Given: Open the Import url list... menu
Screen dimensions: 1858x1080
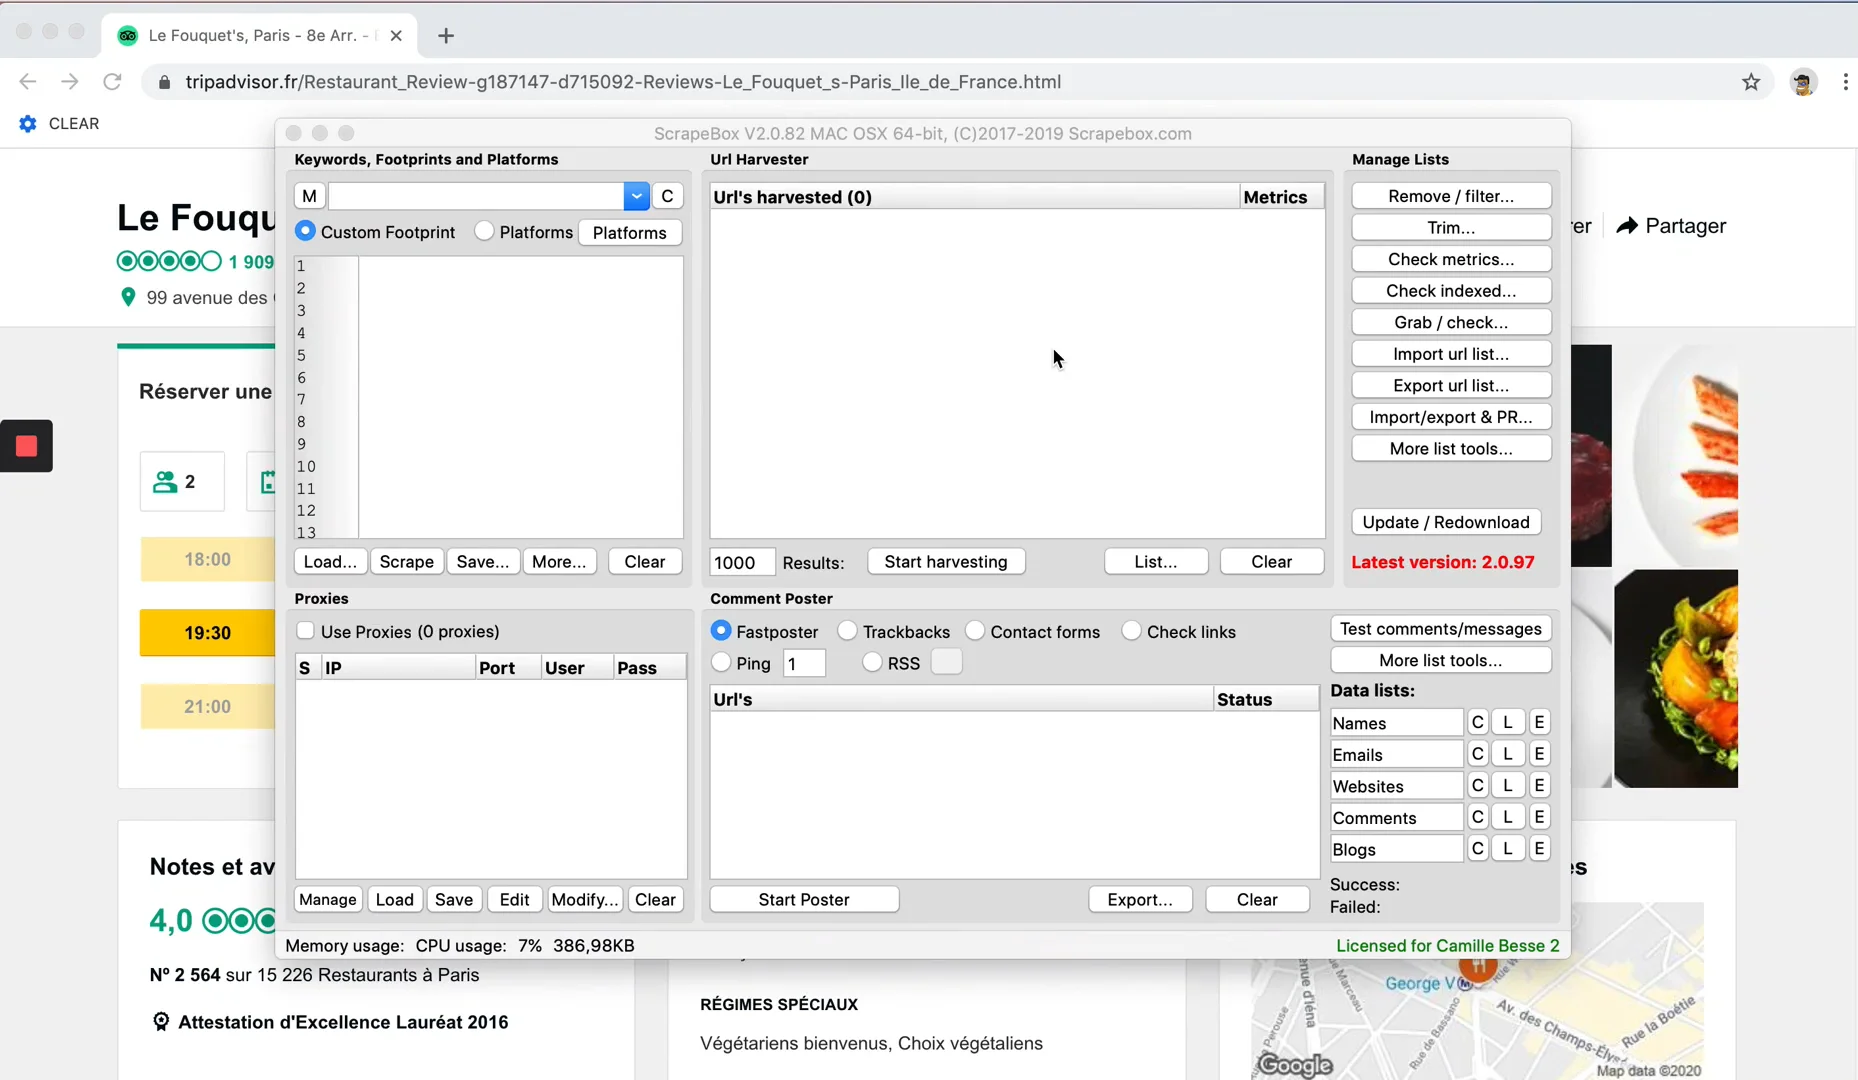Looking at the screenshot, I should (1451, 353).
